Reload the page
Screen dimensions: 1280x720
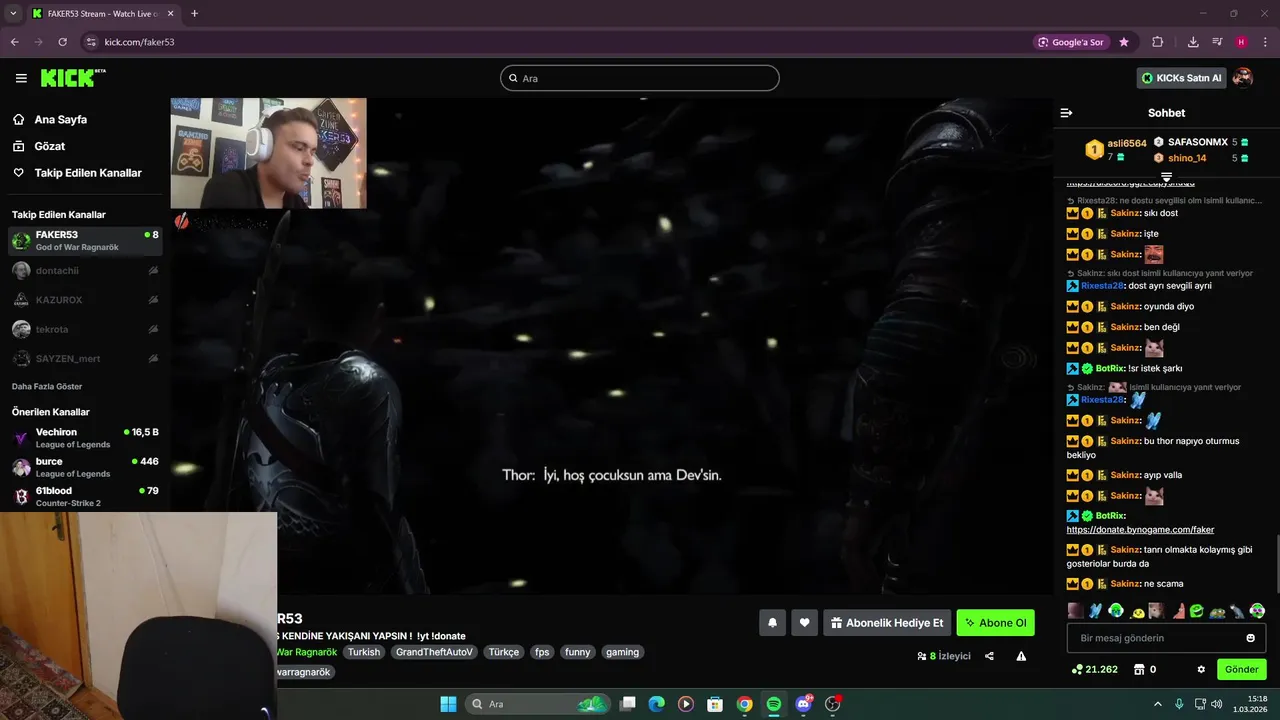(x=62, y=42)
